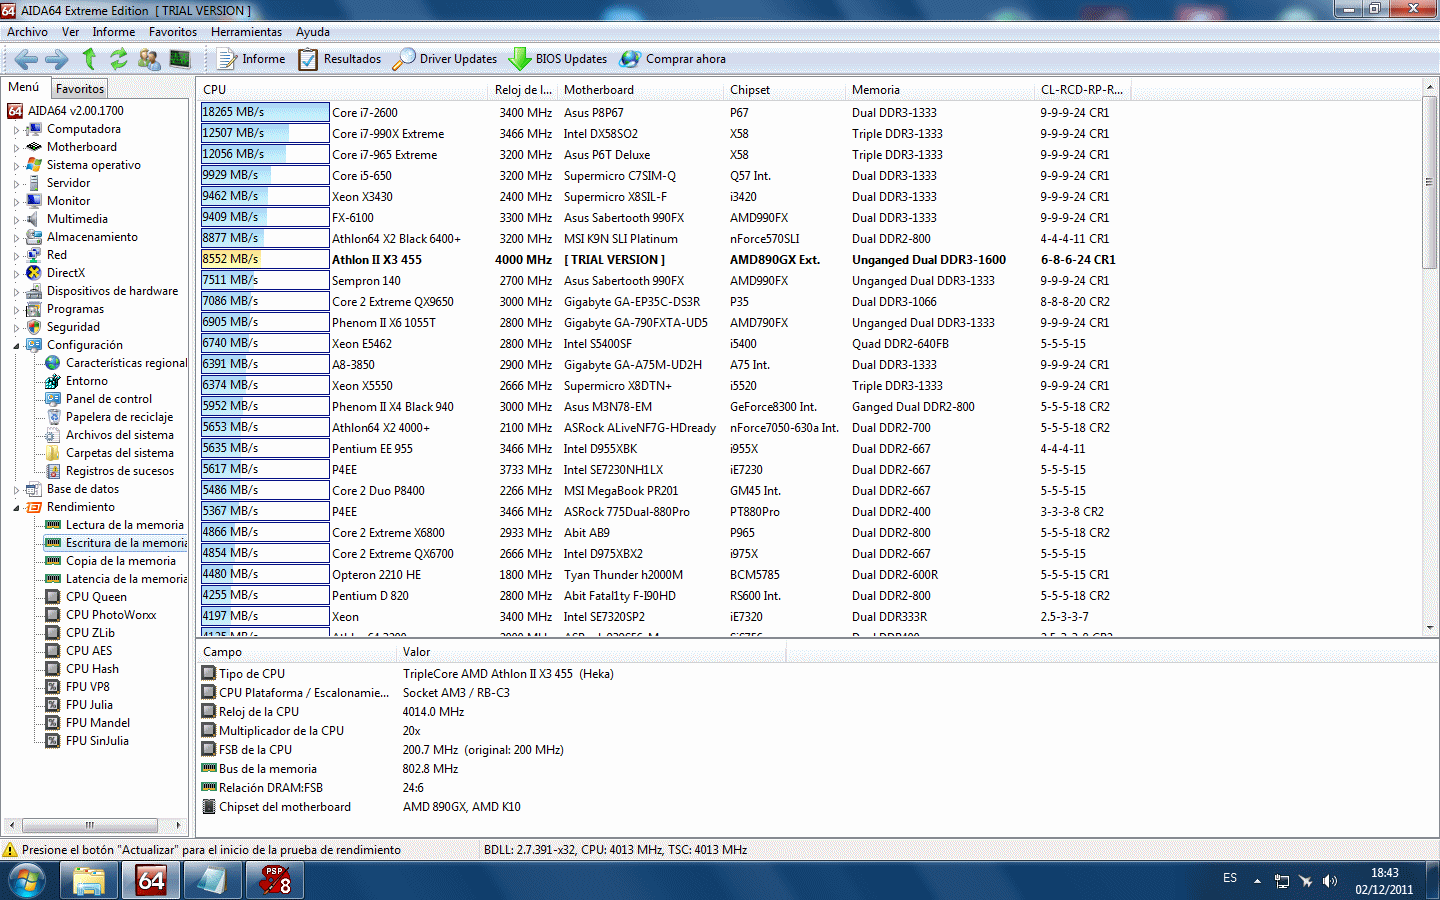Expand the Almacenamiento tree node

[x=16, y=238]
